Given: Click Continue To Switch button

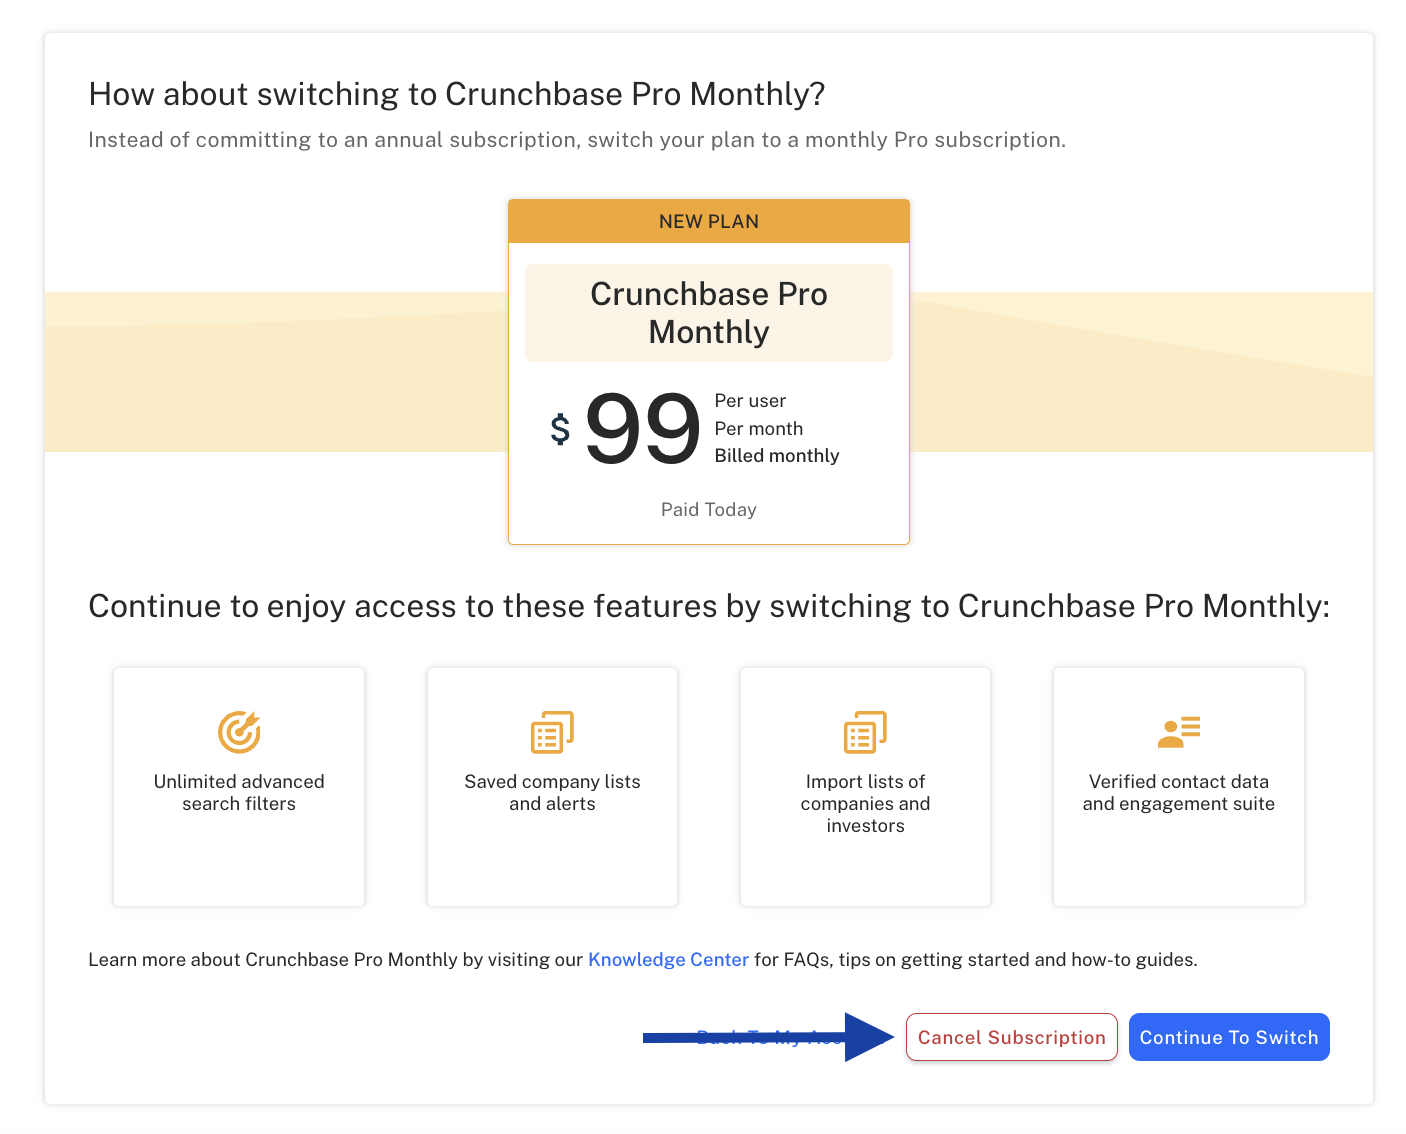Looking at the screenshot, I should 1229,1037.
